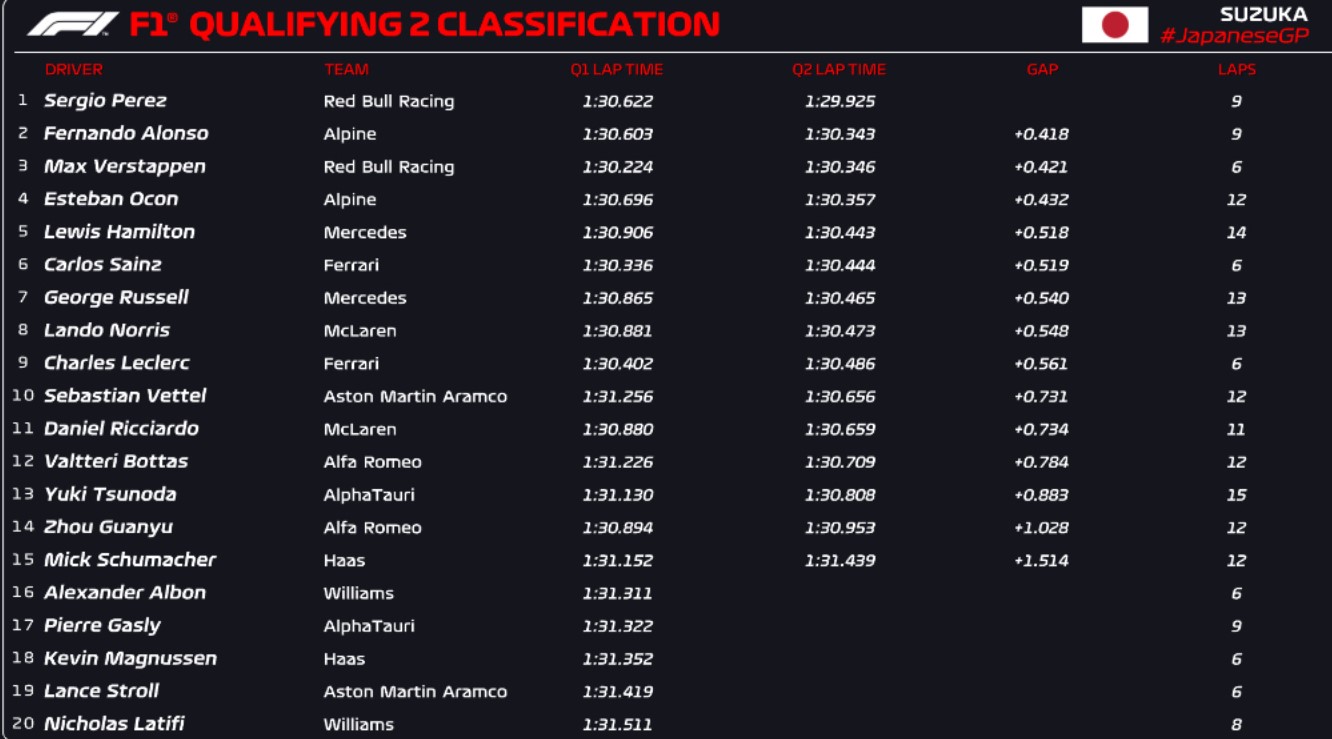Click the LAPS column header
This screenshot has height=739, width=1332.
point(1236,69)
